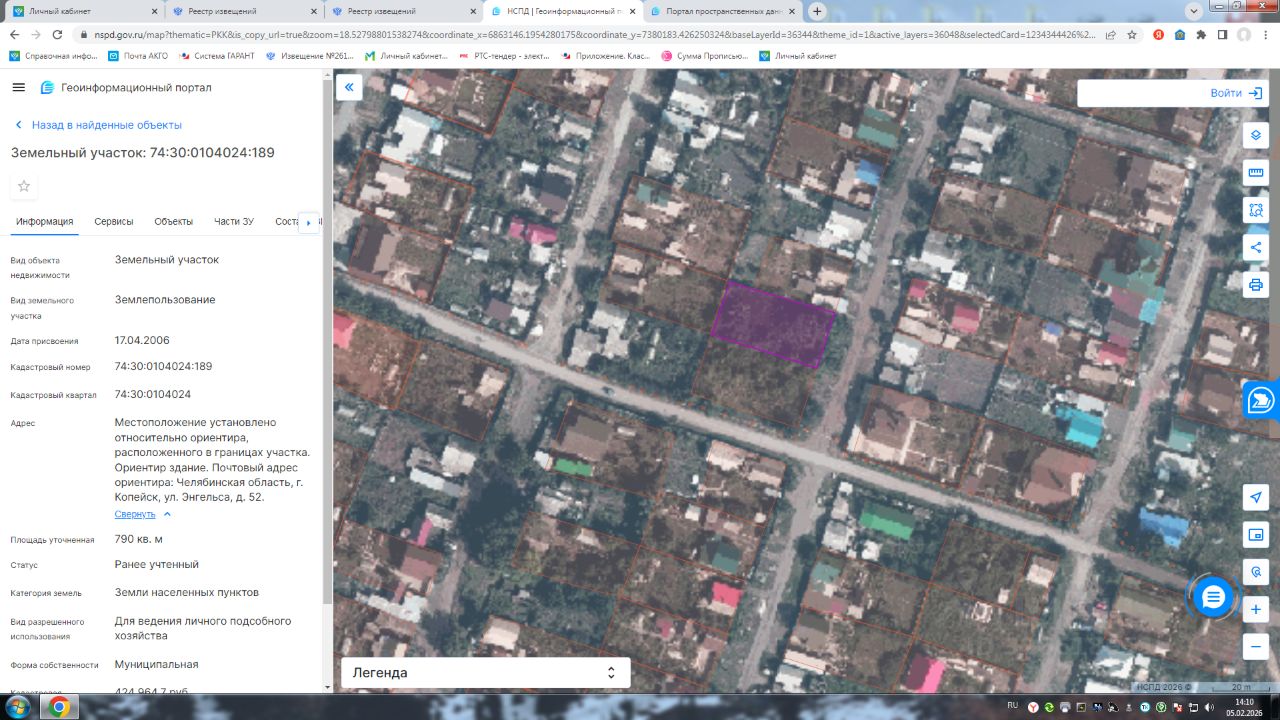Share the current map view

click(1256, 247)
